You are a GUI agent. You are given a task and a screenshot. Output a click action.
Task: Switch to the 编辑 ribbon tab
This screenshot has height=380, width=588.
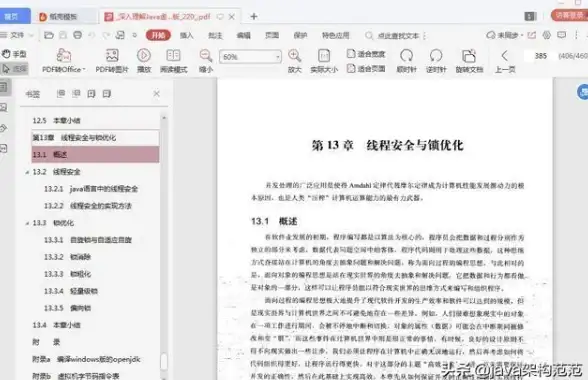pyautogui.click(x=244, y=35)
